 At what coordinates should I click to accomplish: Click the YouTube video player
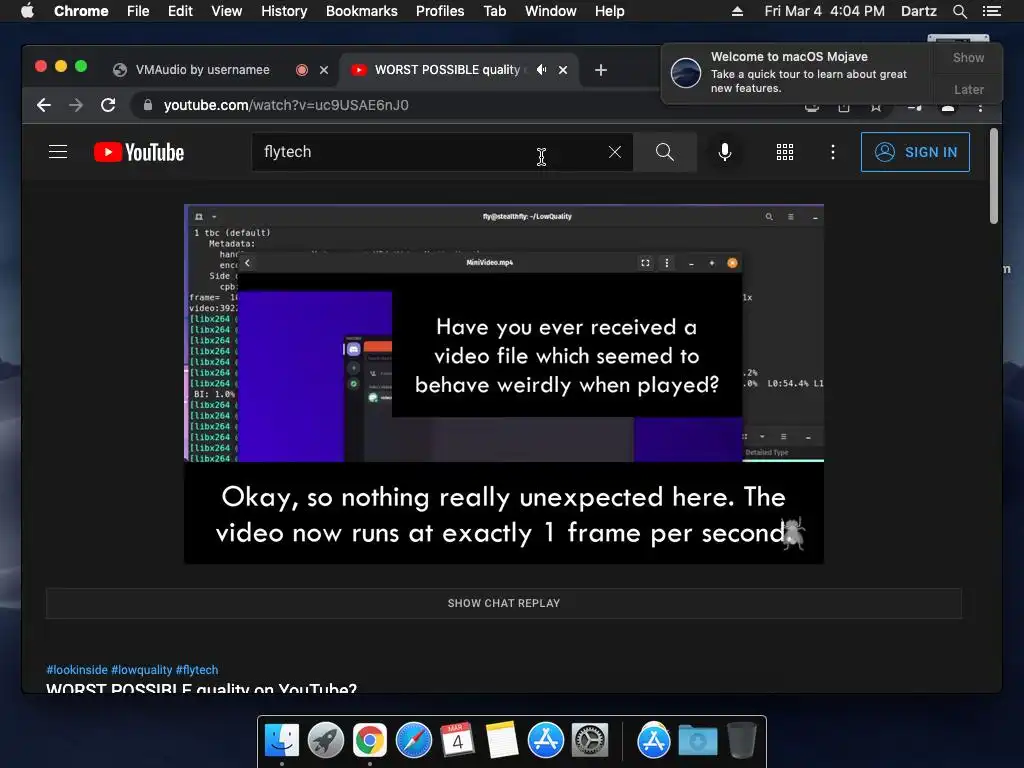click(504, 384)
